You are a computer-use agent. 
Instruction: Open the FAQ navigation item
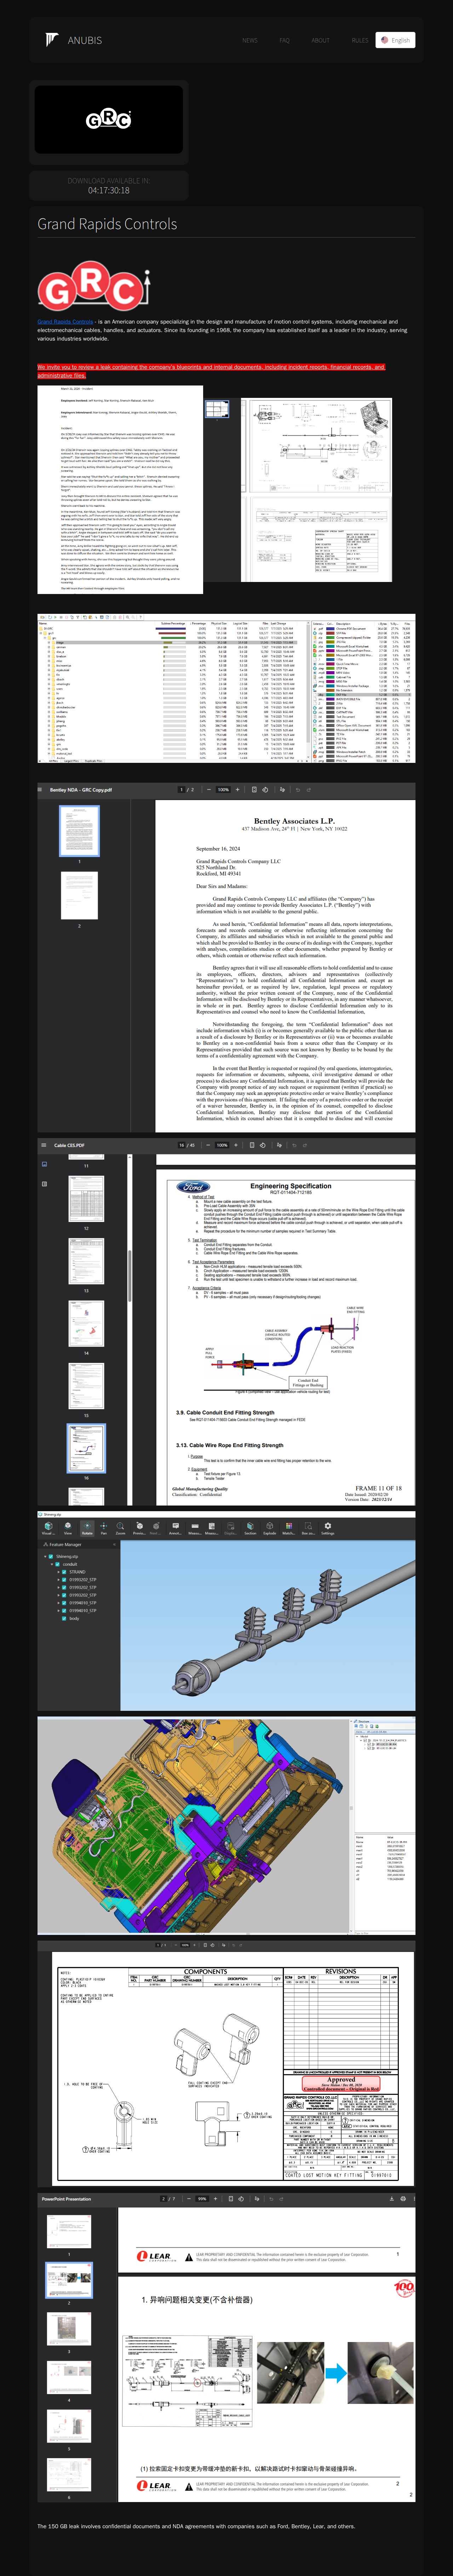click(x=285, y=41)
